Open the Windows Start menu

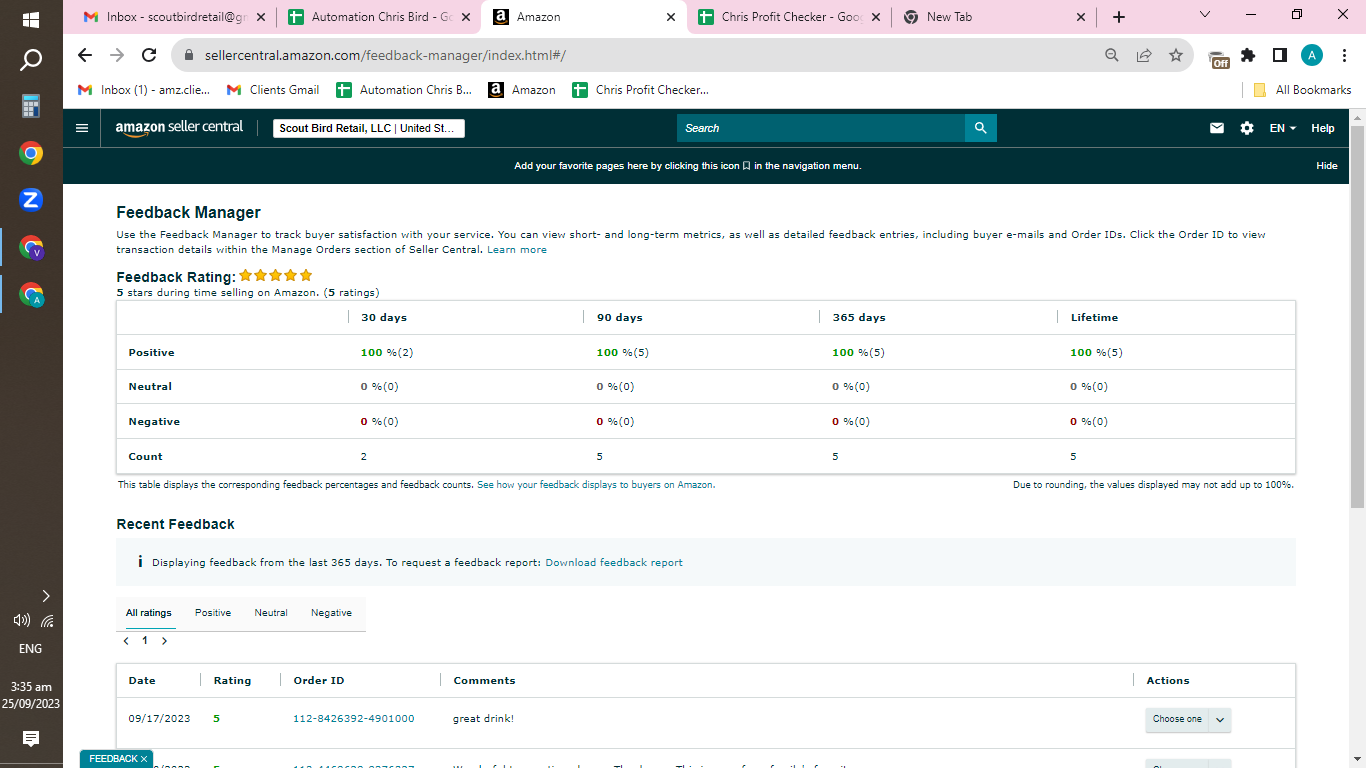coord(31,19)
